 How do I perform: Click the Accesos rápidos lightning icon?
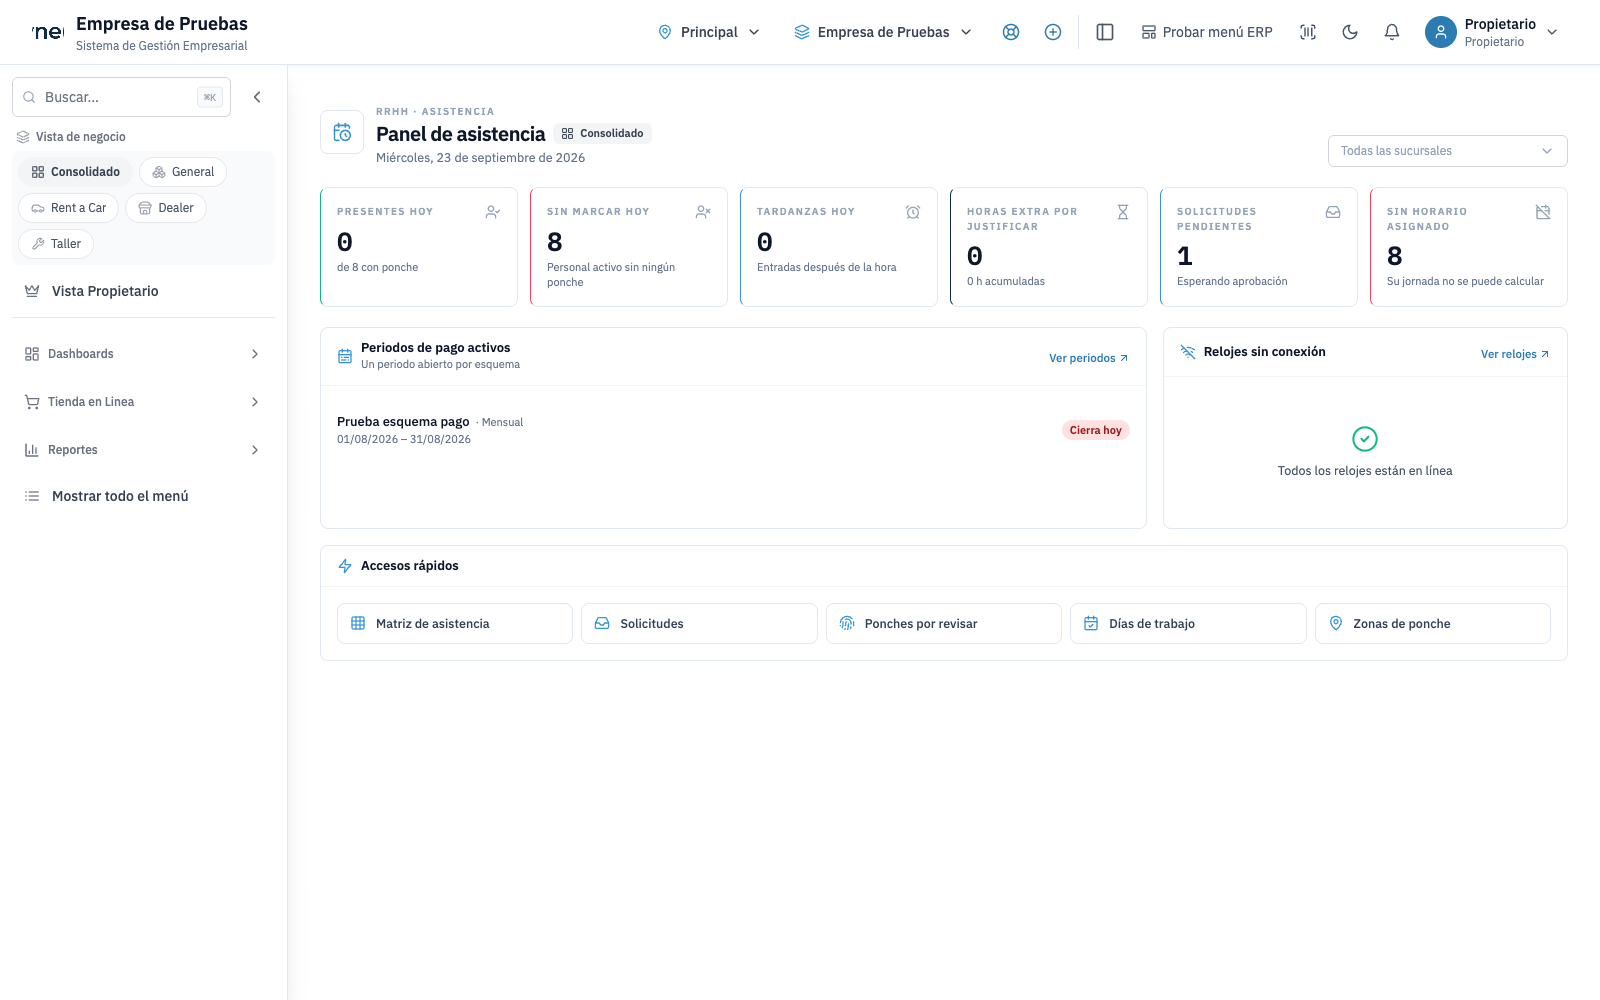[x=345, y=566]
